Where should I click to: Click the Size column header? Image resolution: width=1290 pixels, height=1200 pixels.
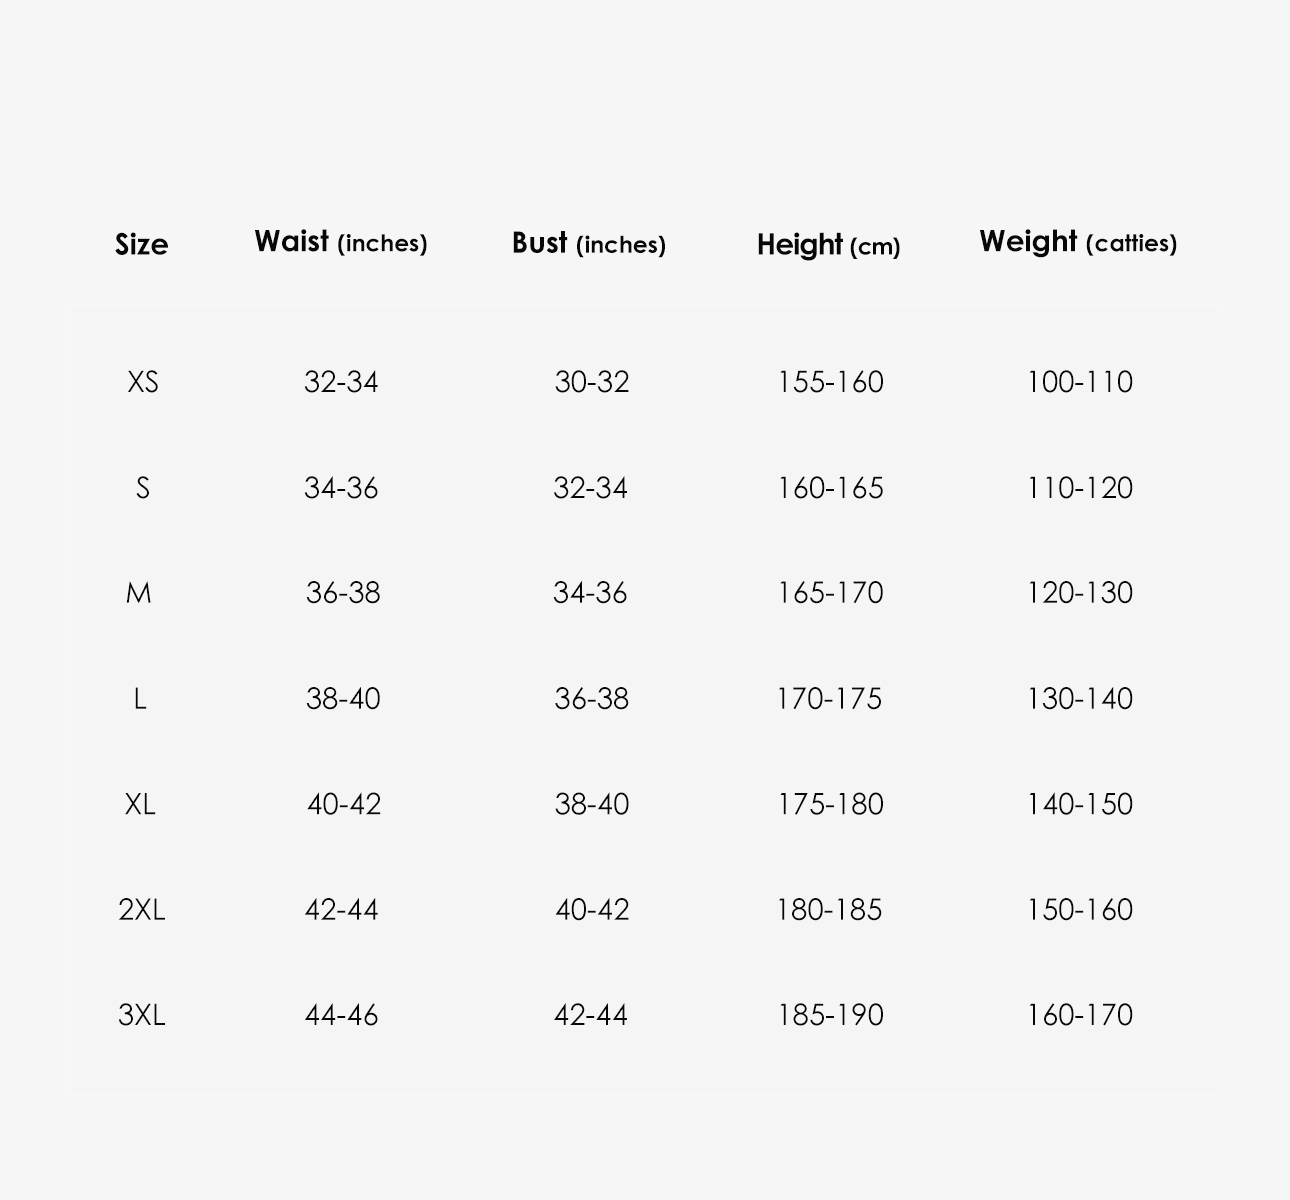tap(141, 244)
